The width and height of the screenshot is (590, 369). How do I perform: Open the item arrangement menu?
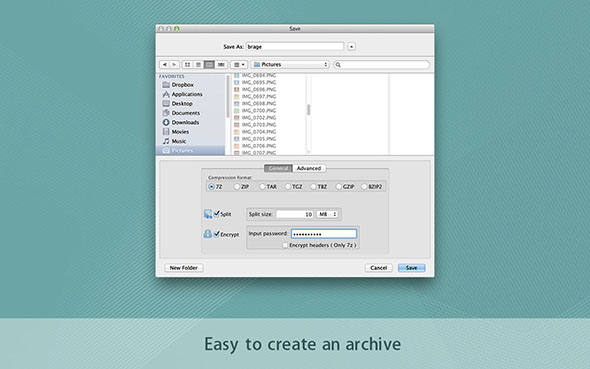click(239, 65)
